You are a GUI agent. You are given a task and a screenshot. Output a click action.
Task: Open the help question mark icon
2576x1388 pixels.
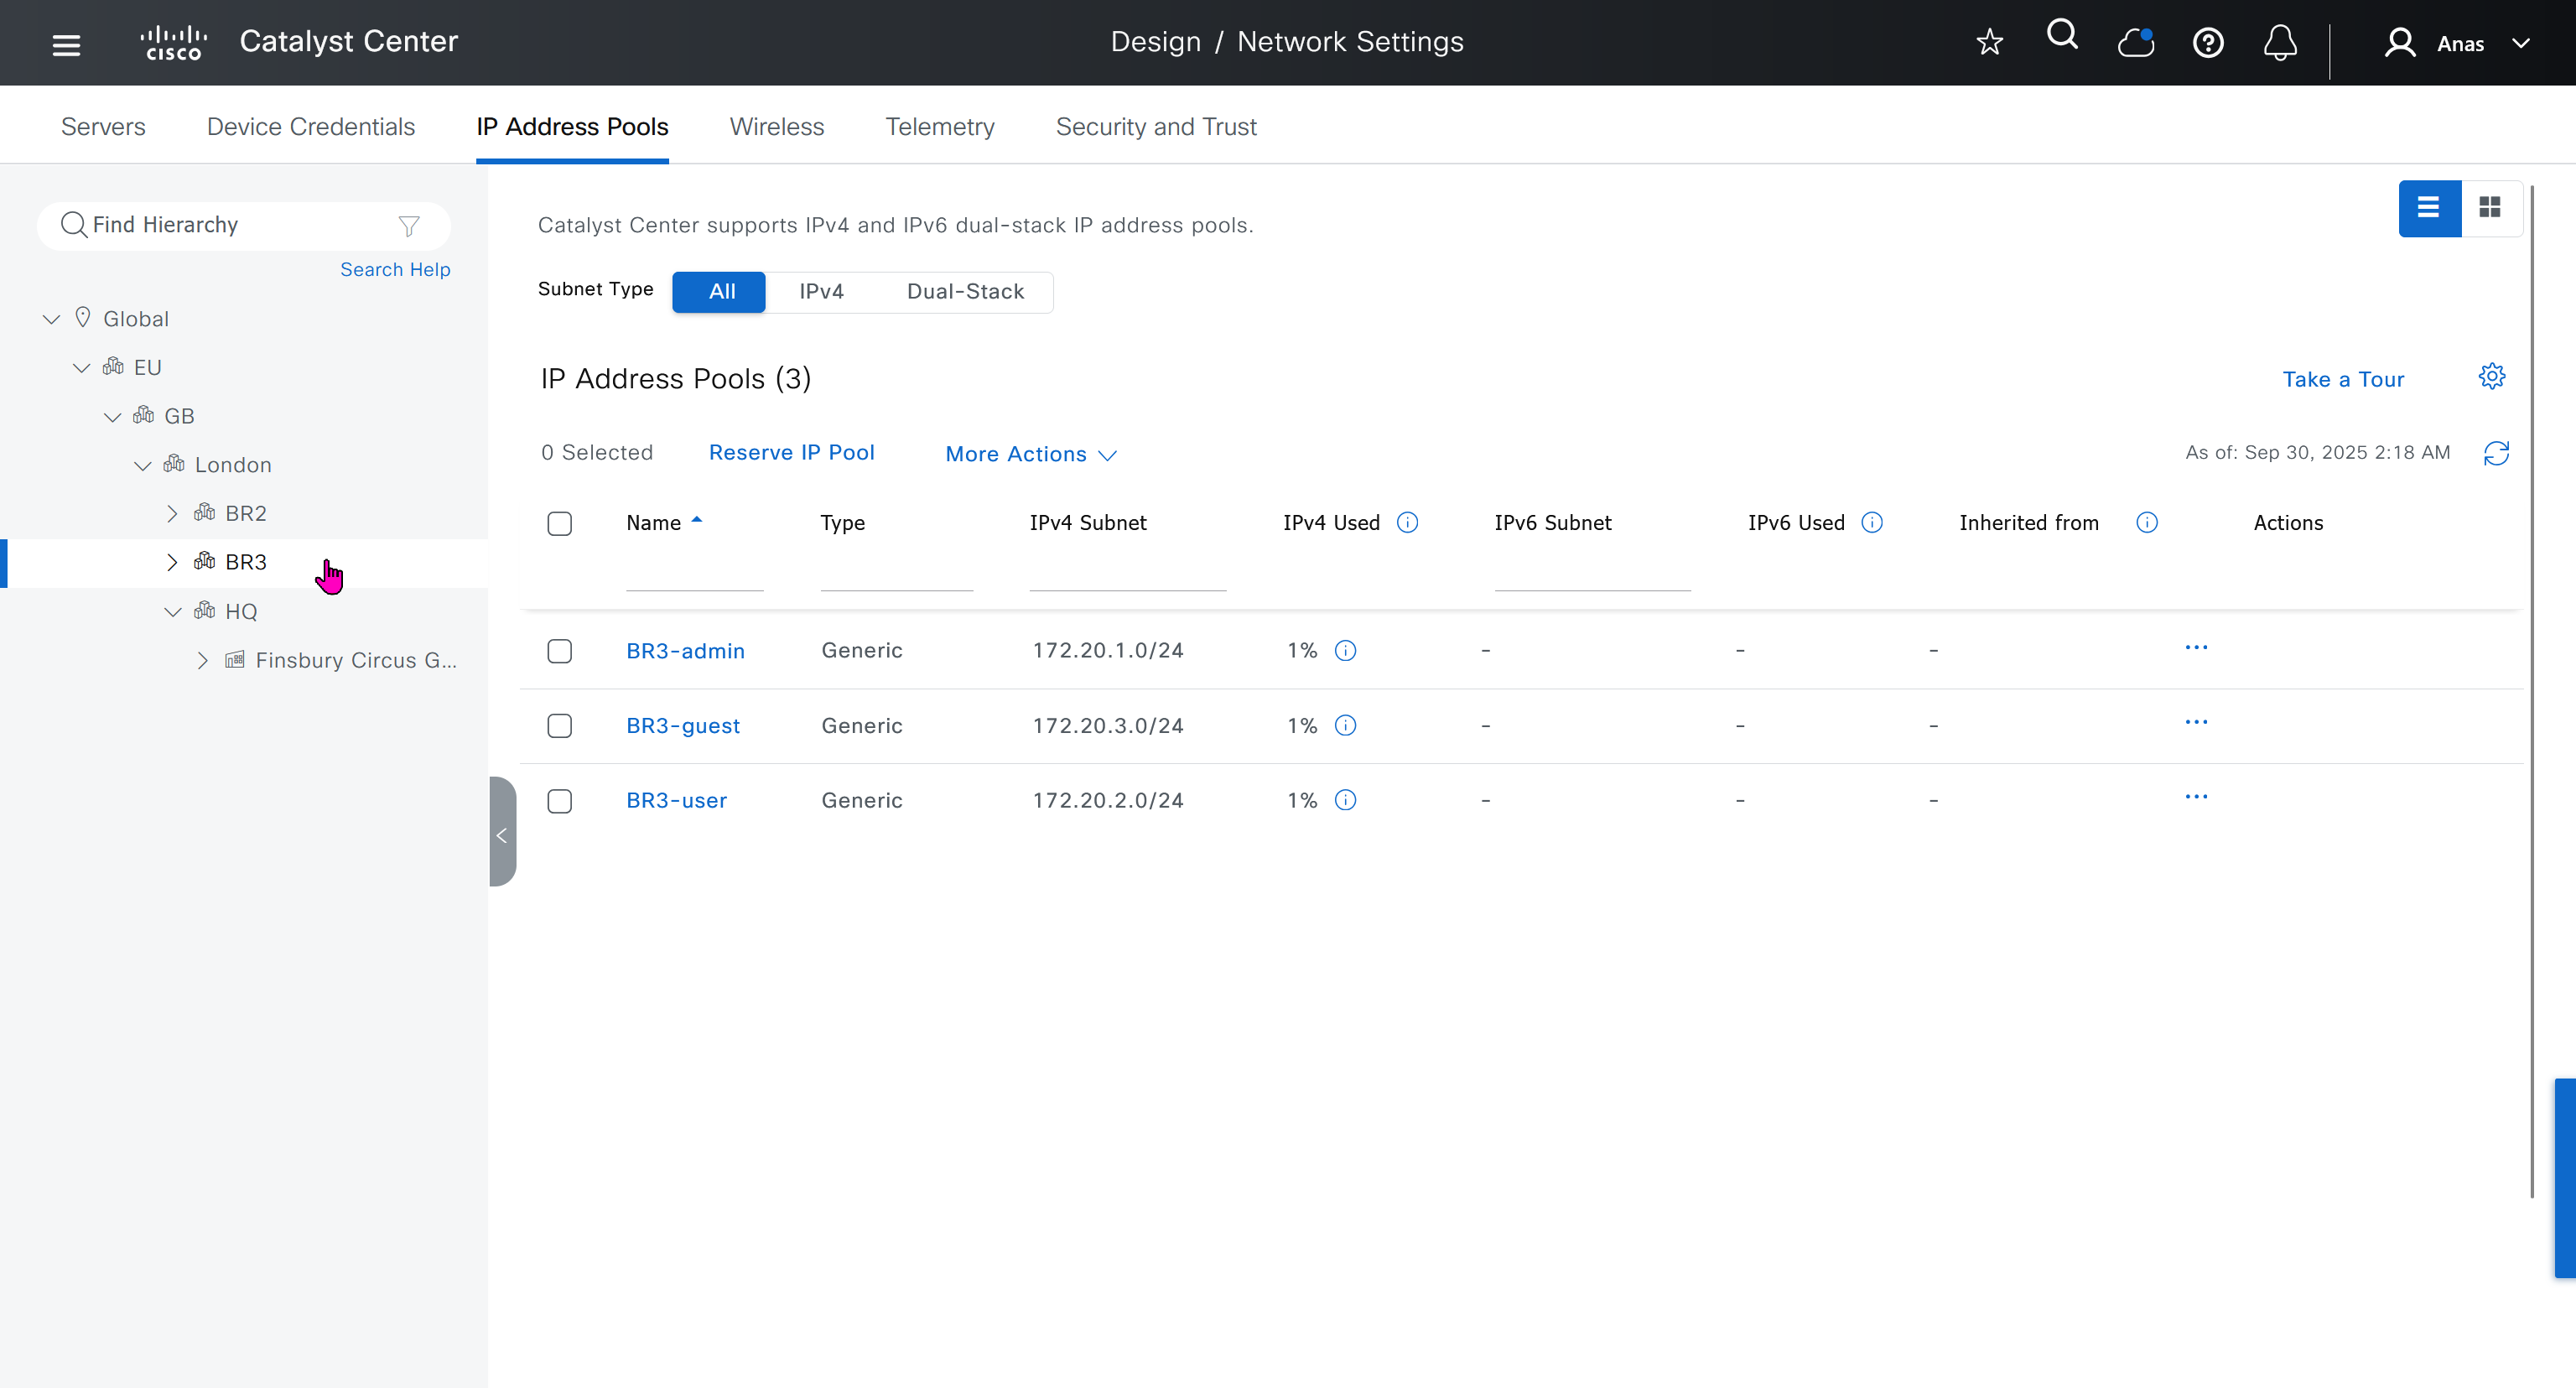[2208, 43]
